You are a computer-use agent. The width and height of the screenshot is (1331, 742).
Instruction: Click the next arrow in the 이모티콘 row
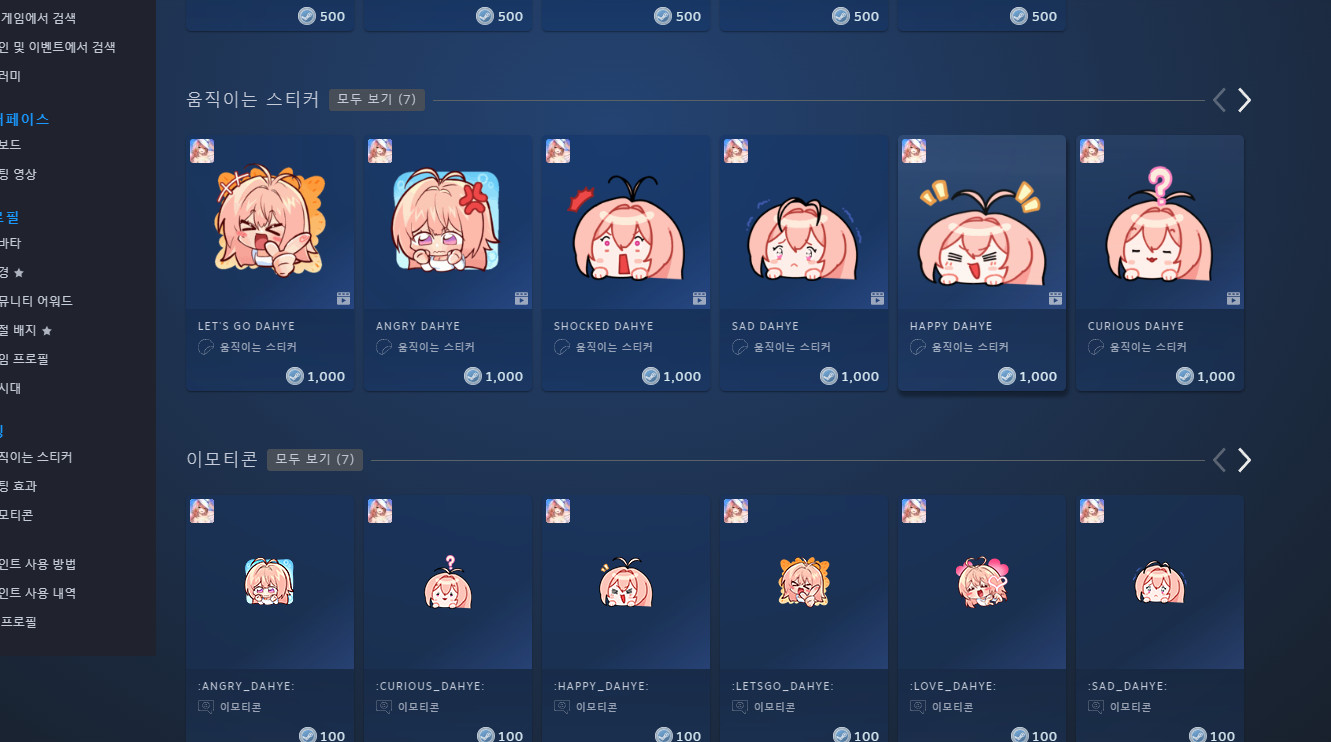[1244, 460]
